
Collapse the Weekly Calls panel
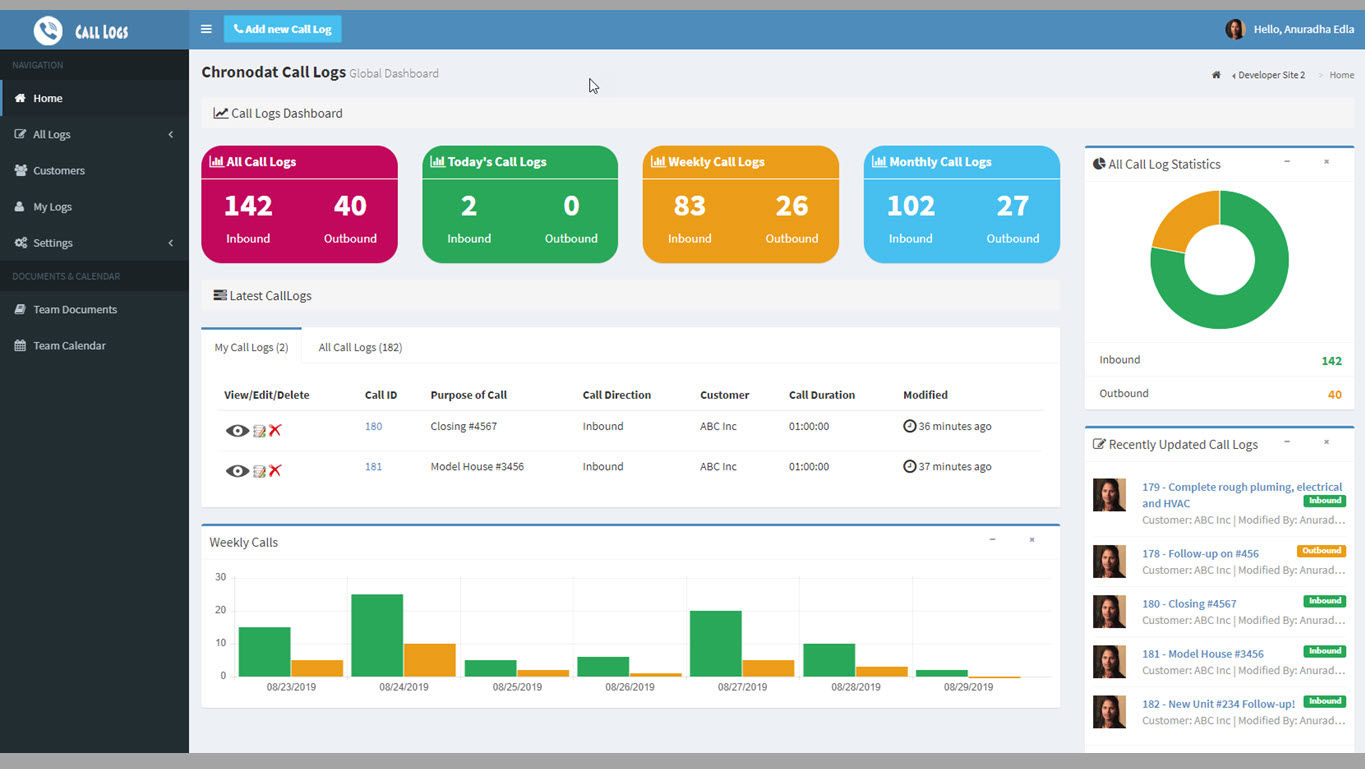pos(992,540)
